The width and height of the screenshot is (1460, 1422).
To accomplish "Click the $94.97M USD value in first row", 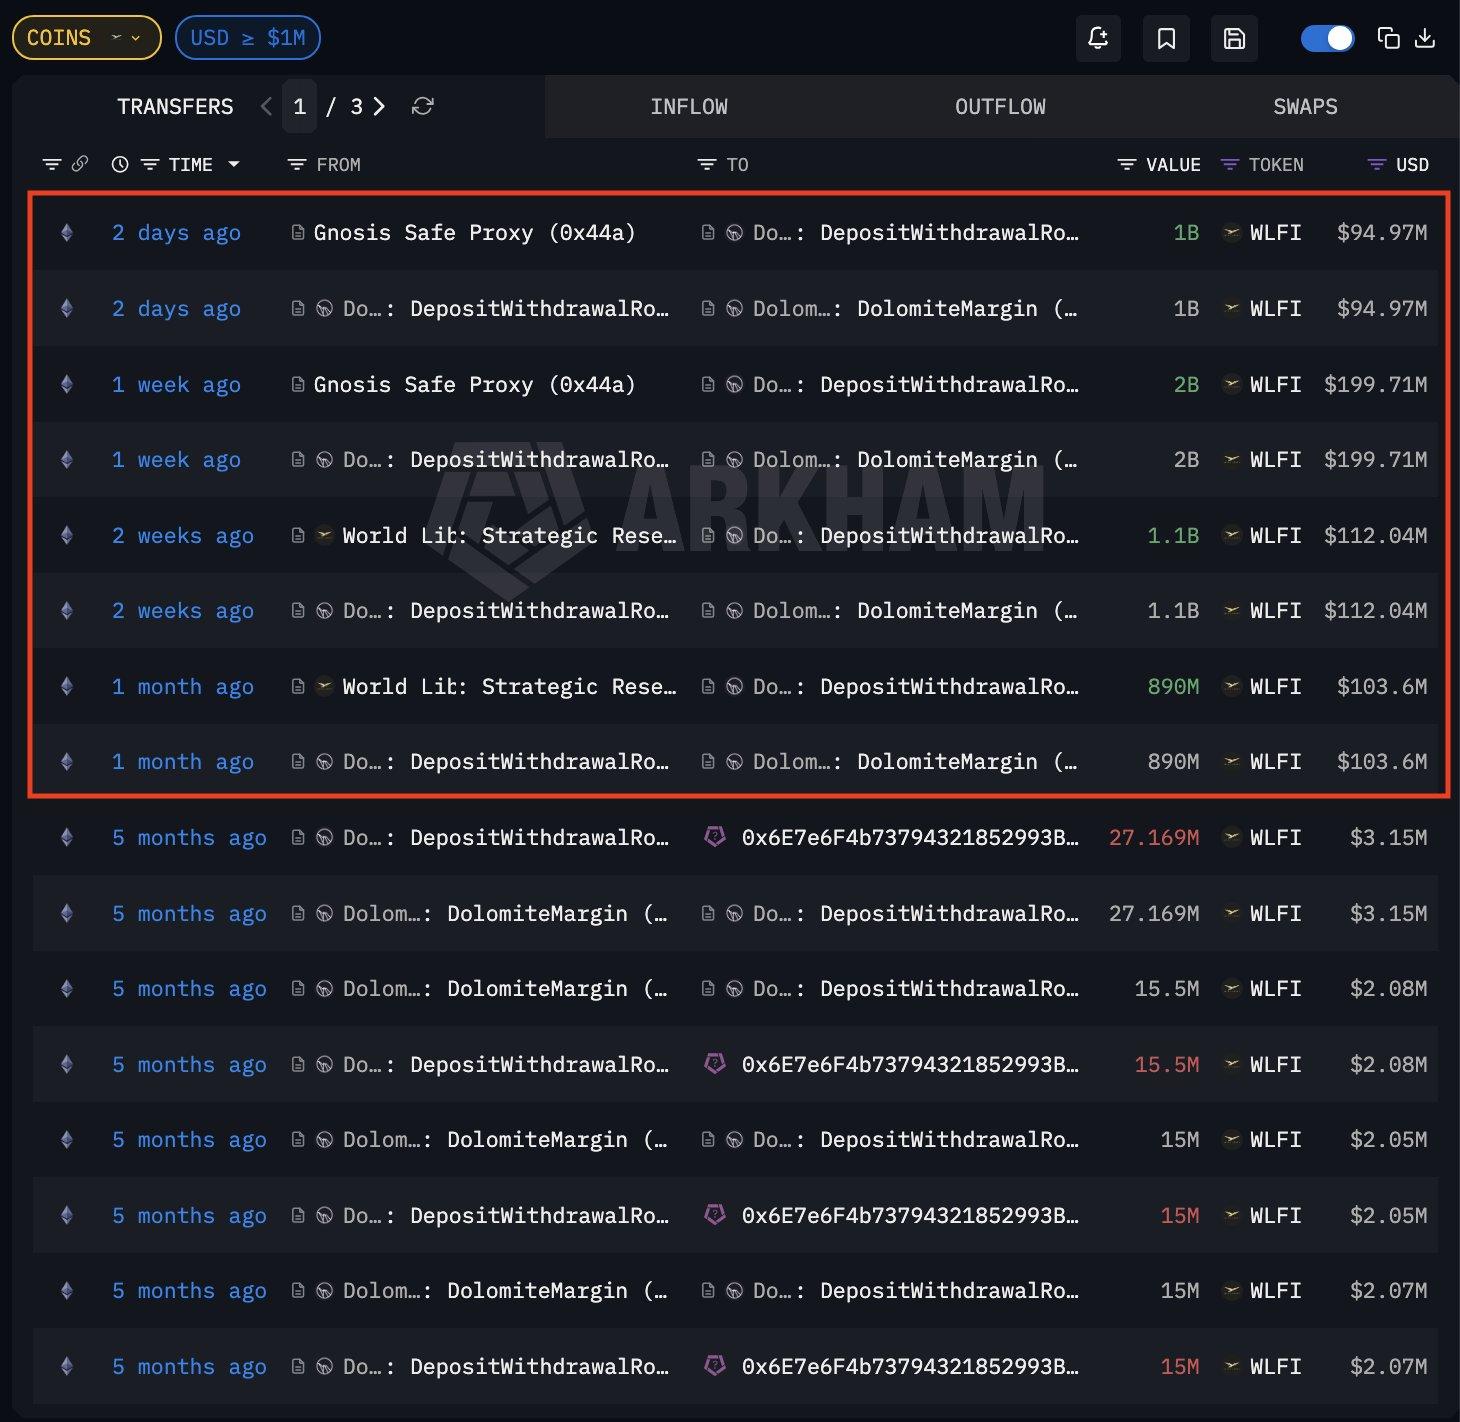I will (x=1382, y=233).
